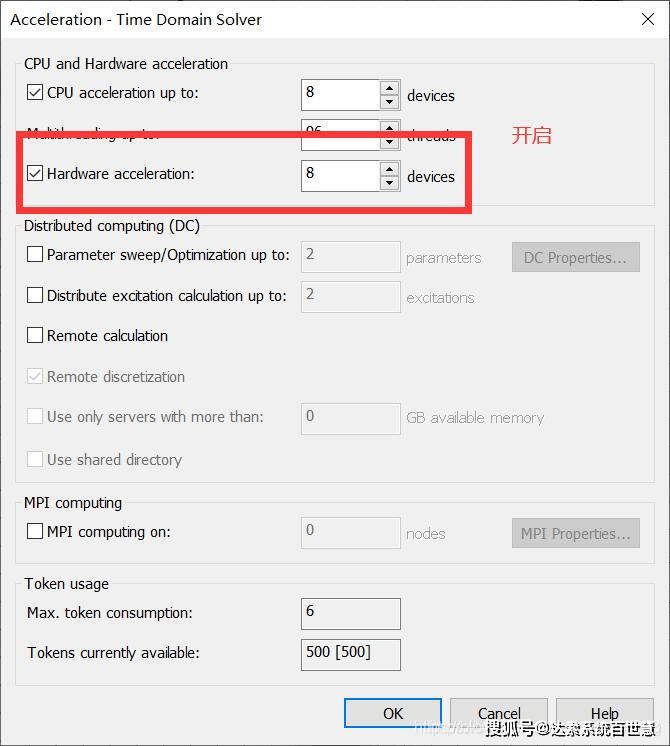Click the Max. token consumption field

point(350,613)
